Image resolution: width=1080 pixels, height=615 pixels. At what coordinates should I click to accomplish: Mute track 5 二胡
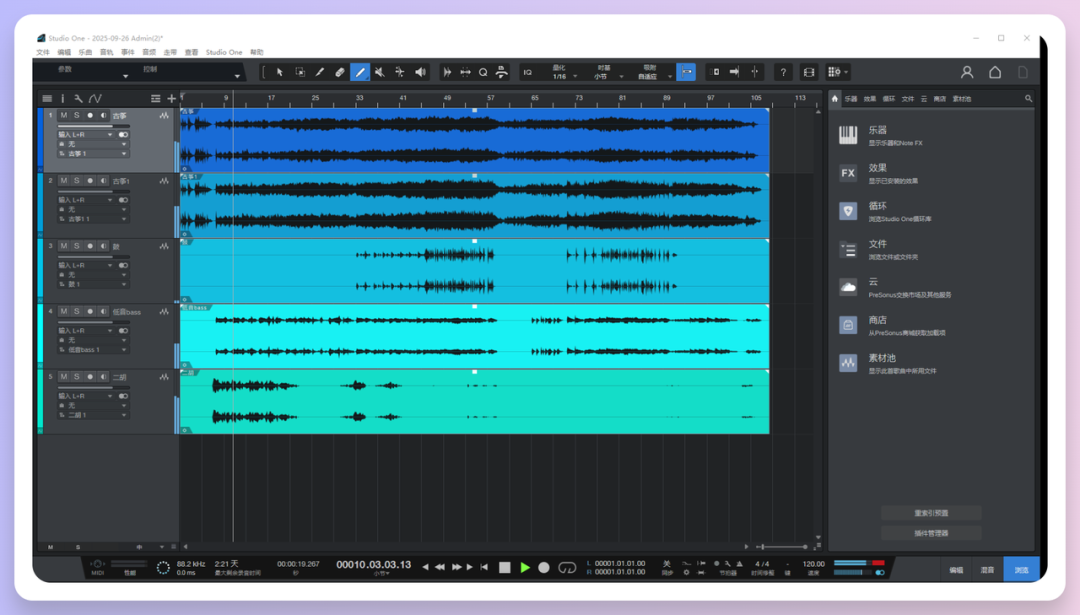coord(64,377)
